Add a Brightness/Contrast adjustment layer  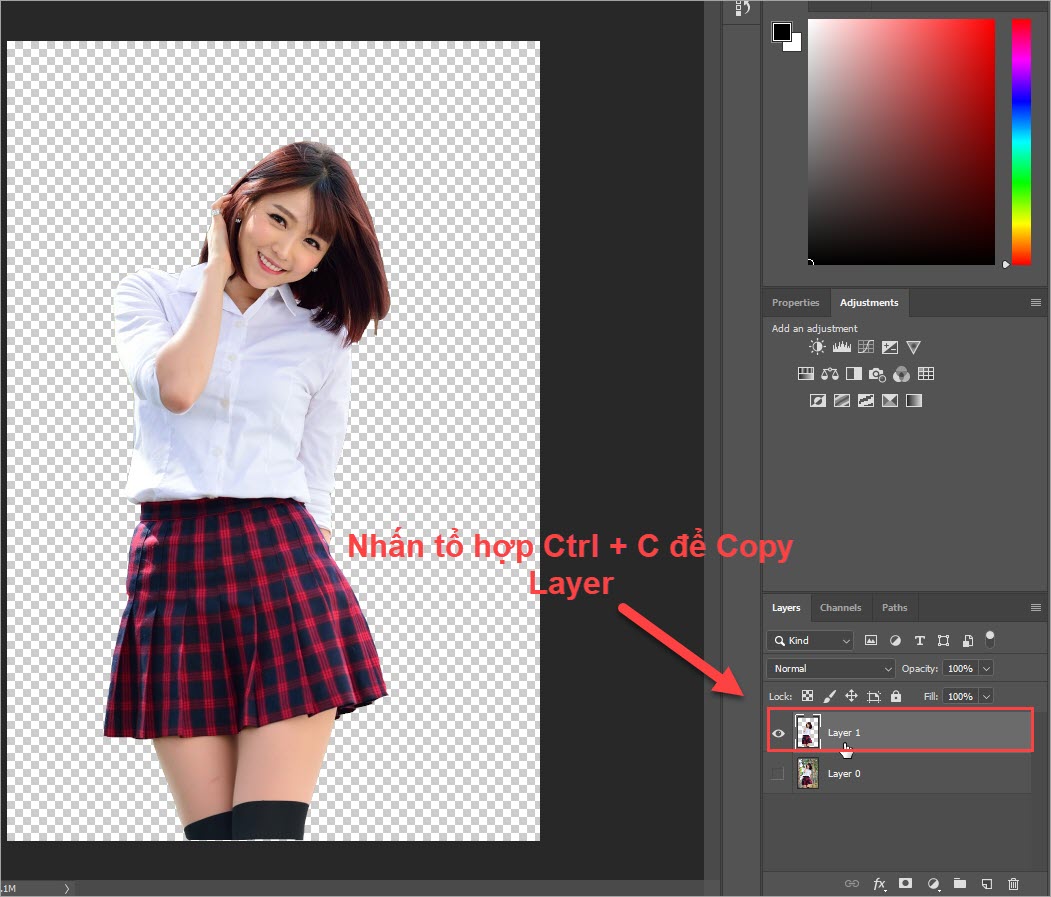816,347
